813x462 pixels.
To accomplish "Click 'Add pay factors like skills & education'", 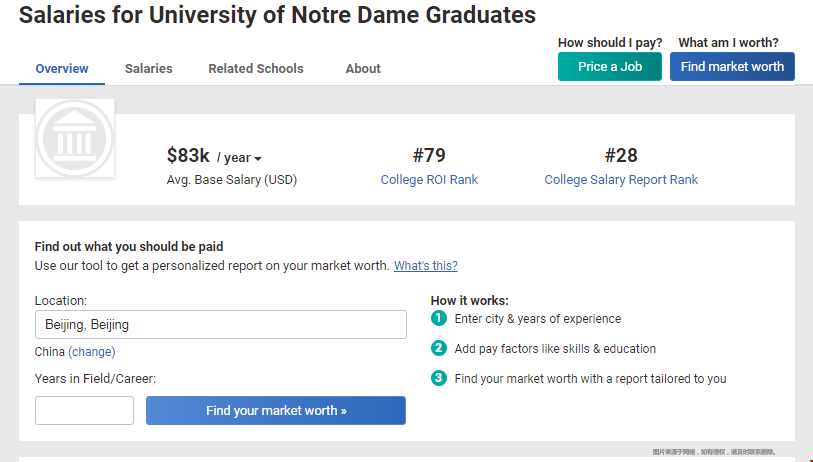I will (x=555, y=349).
